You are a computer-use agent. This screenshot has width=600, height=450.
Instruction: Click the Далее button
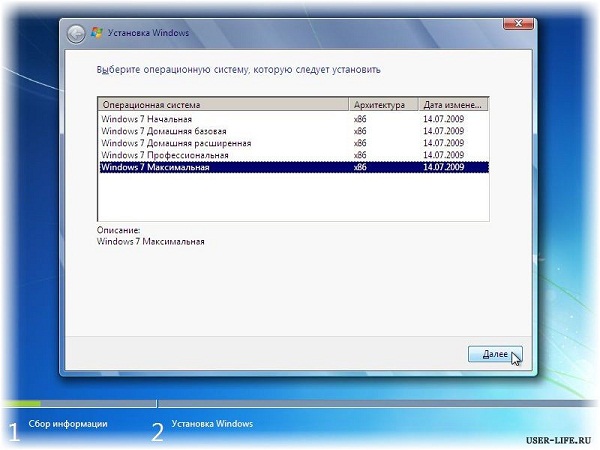495,354
